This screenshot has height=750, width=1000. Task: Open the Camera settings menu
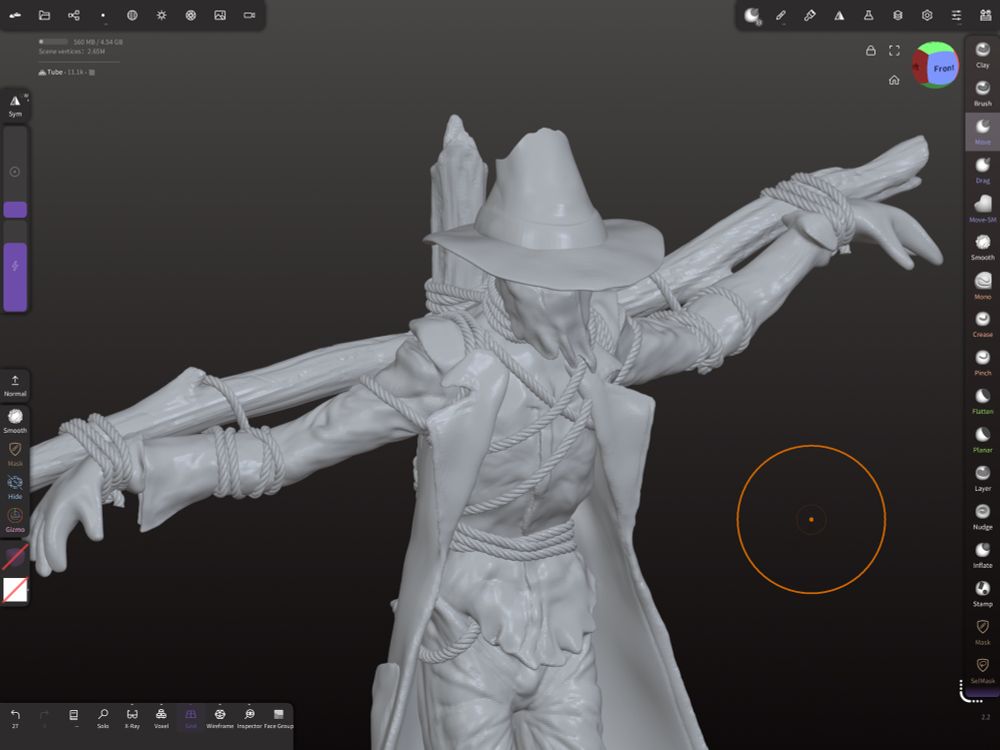point(249,15)
